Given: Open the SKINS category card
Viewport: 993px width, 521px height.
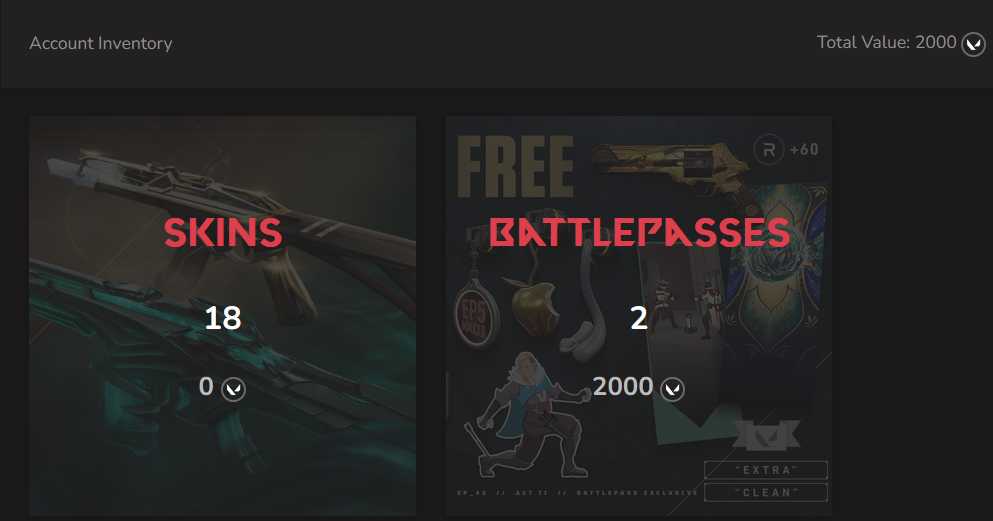Looking at the screenshot, I should 222,315.
